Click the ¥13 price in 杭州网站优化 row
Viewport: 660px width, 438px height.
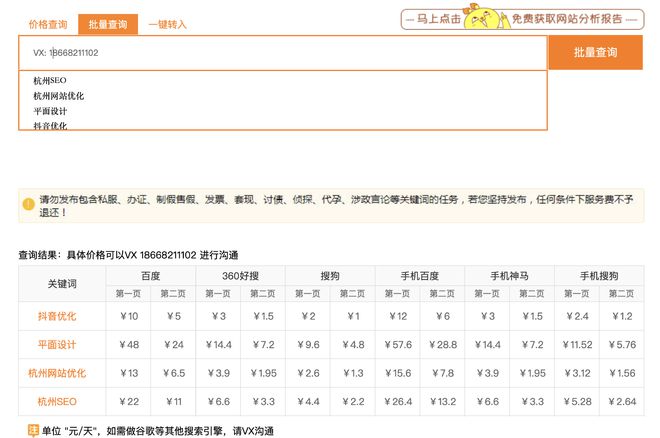pyautogui.click(x=129, y=373)
